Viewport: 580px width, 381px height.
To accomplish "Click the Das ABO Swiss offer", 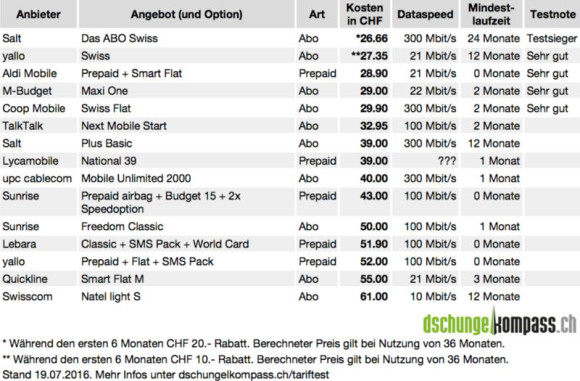I will point(119,38).
